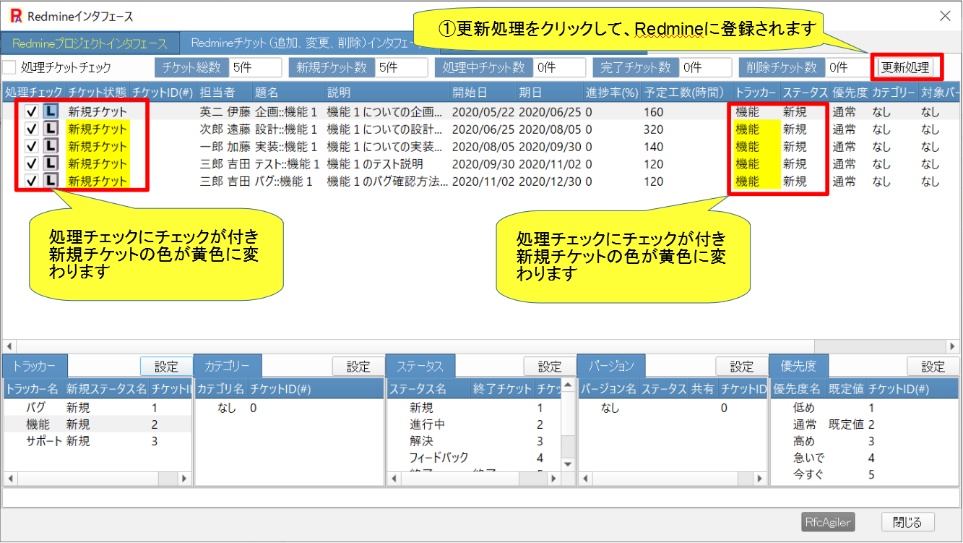The image size is (963, 543).
Task: Select the 低め row in 優先度 list
Action: click(x=864, y=407)
